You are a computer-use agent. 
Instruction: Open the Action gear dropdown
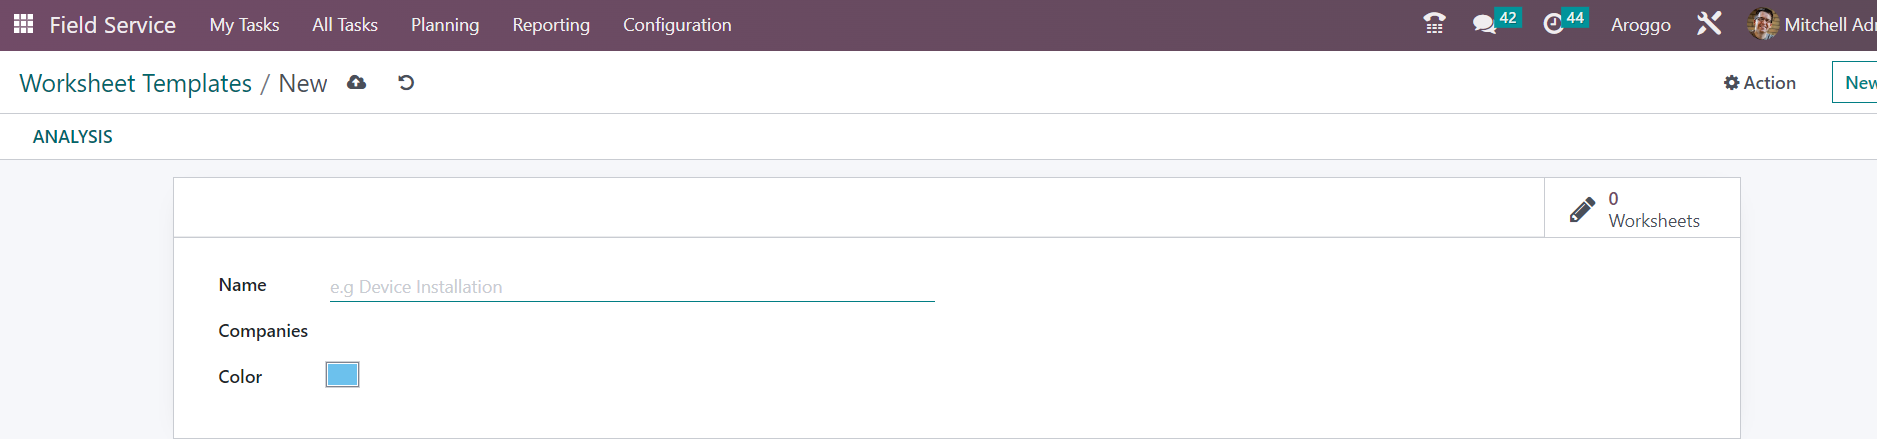pos(1760,83)
